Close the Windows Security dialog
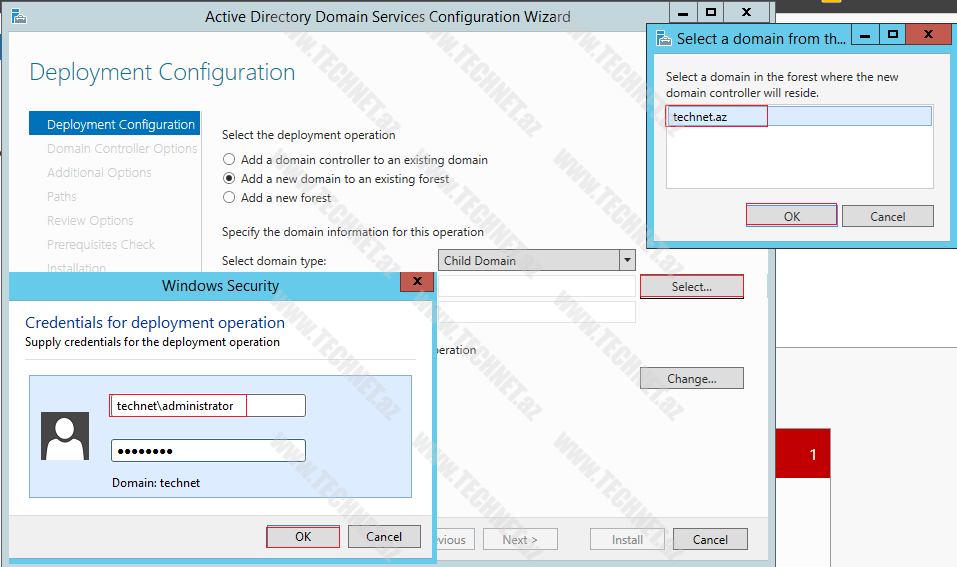This screenshot has height=567, width=957. coord(416,284)
